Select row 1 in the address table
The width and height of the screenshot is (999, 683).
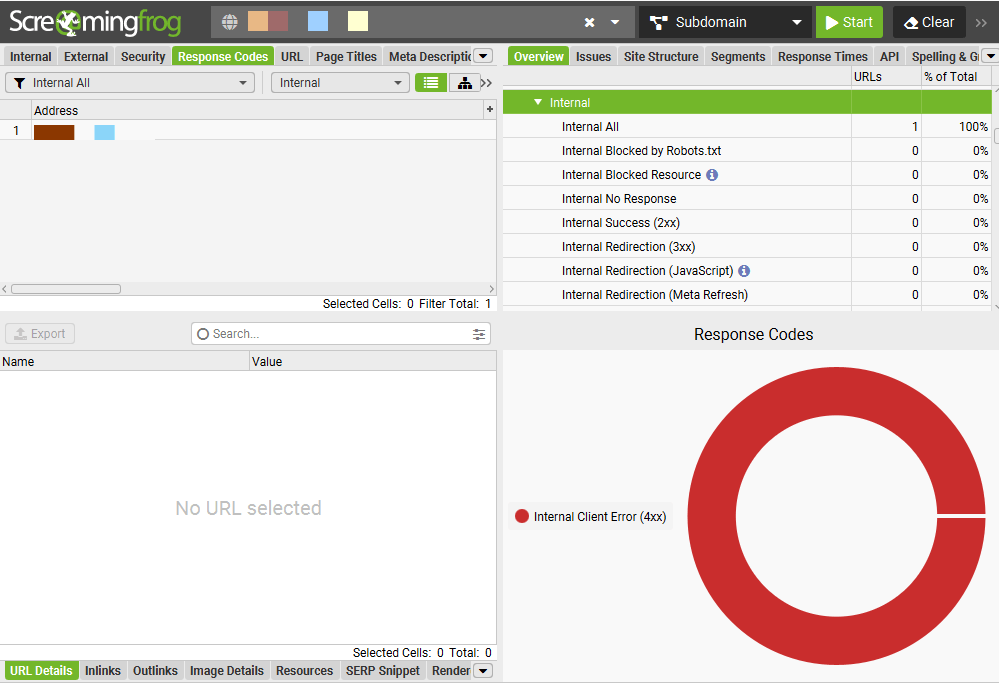248,131
